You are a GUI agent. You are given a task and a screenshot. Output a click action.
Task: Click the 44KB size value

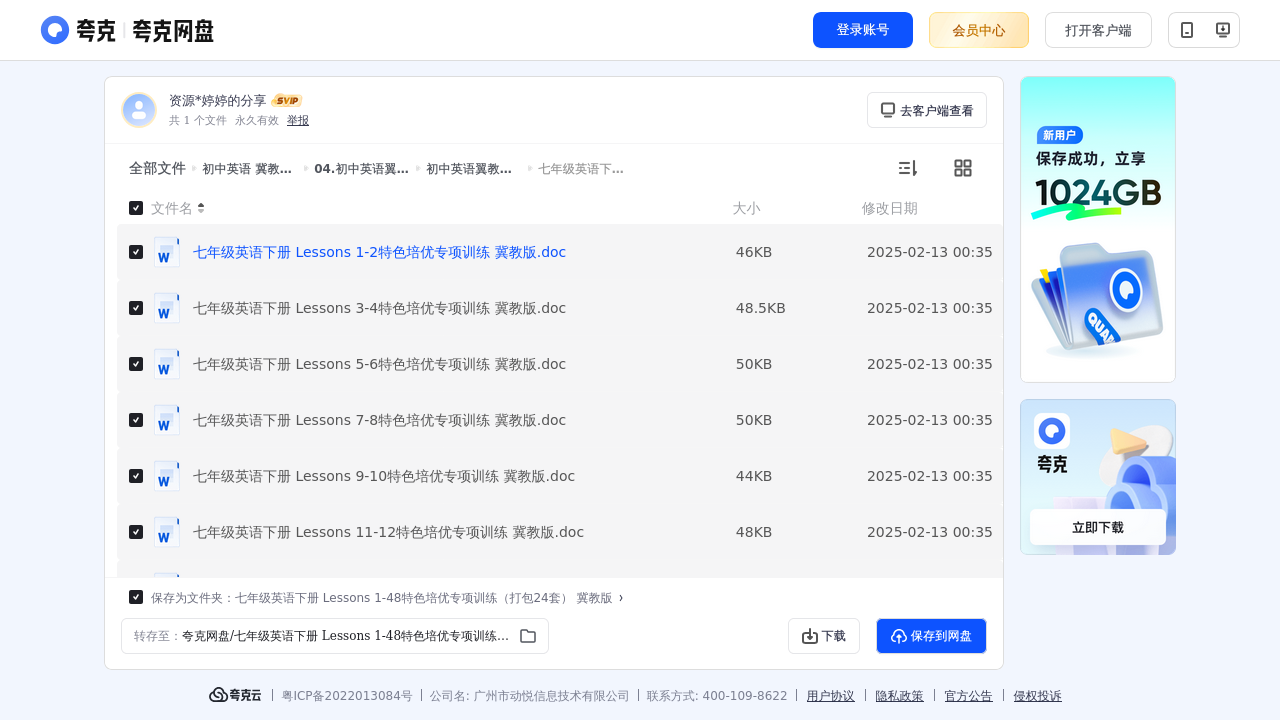click(754, 476)
